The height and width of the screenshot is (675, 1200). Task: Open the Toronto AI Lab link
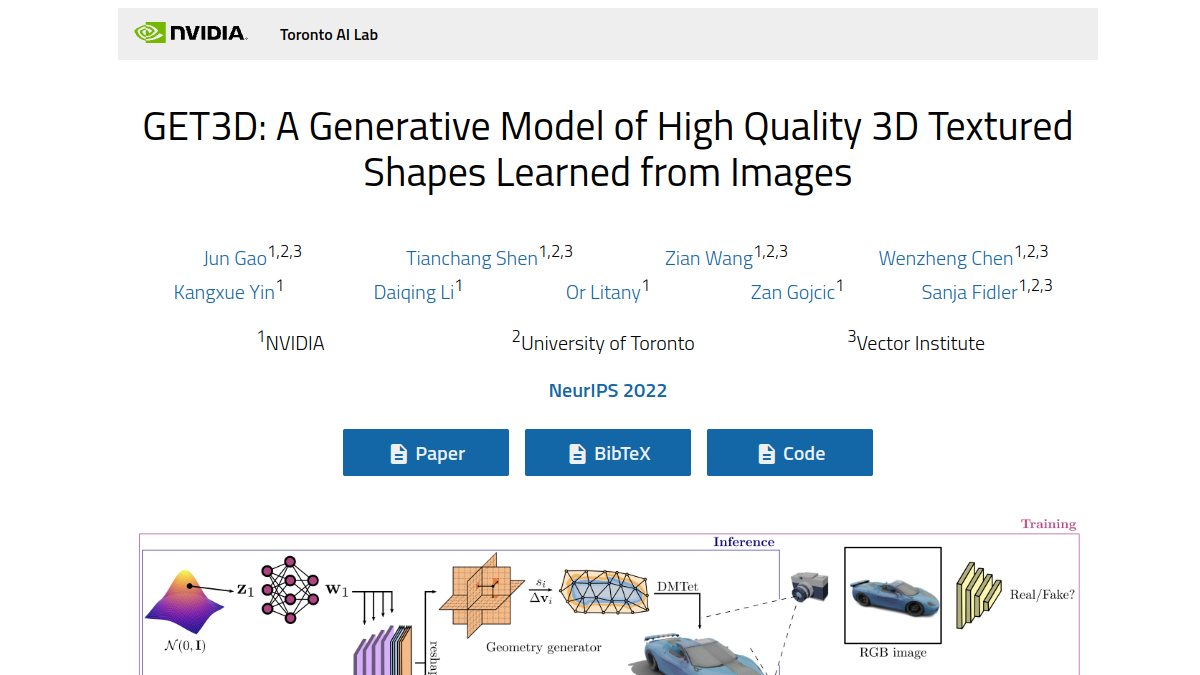pos(329,35)
